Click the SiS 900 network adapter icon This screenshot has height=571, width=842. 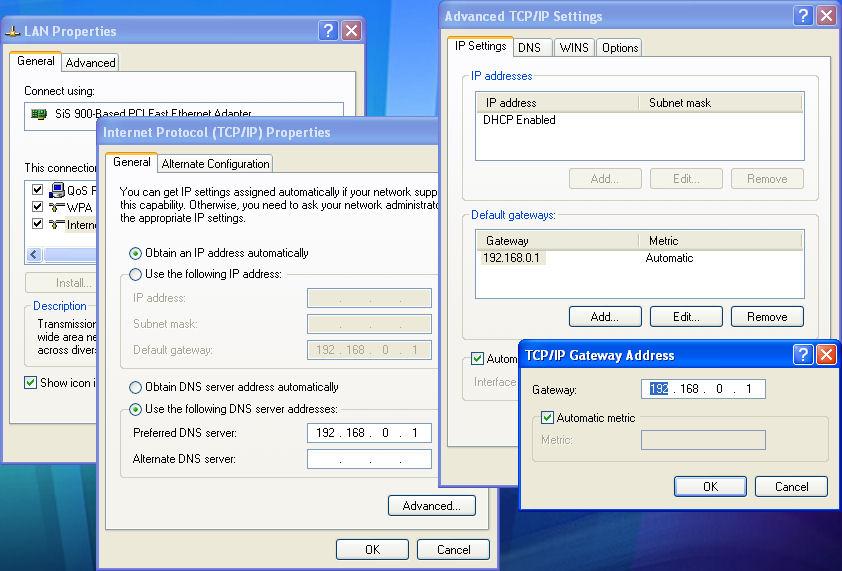pos(39,114)
